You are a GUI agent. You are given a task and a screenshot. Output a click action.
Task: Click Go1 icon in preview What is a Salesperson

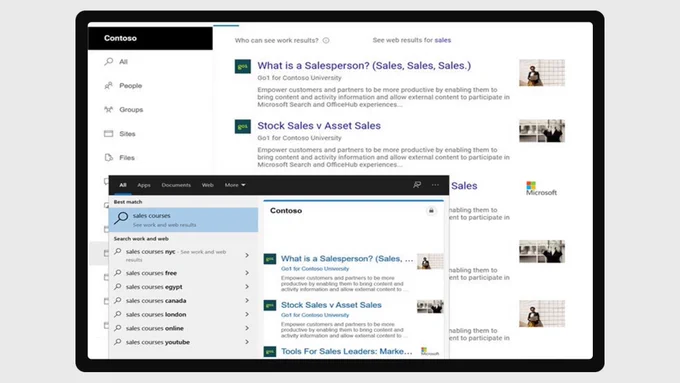[270, 259]
